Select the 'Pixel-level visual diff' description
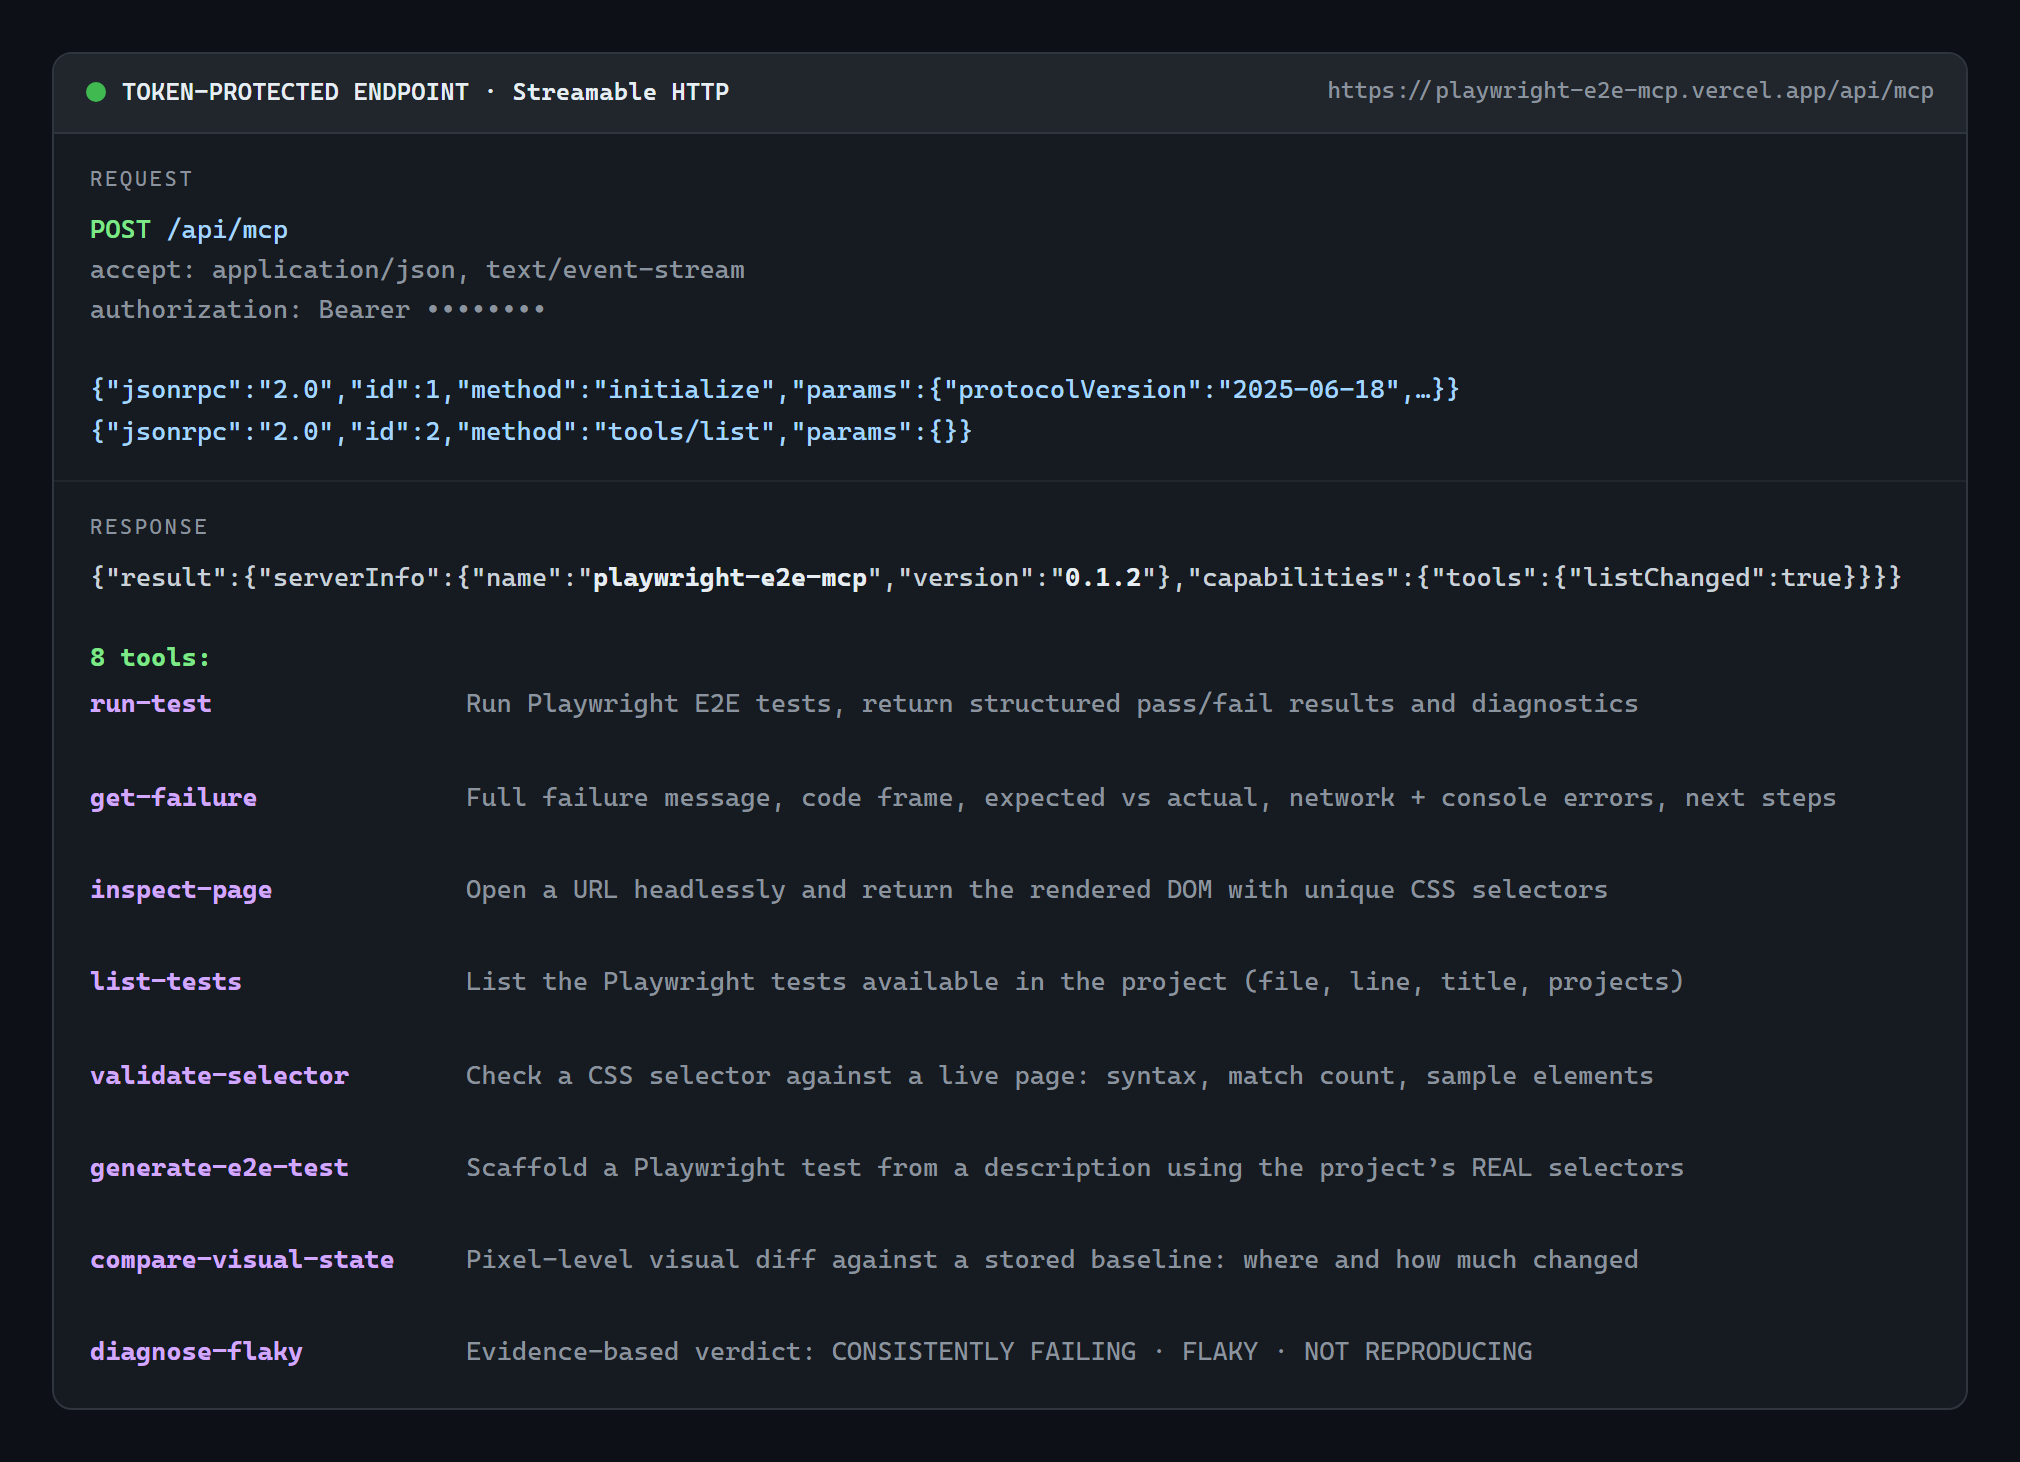 coord(1052,1260)
